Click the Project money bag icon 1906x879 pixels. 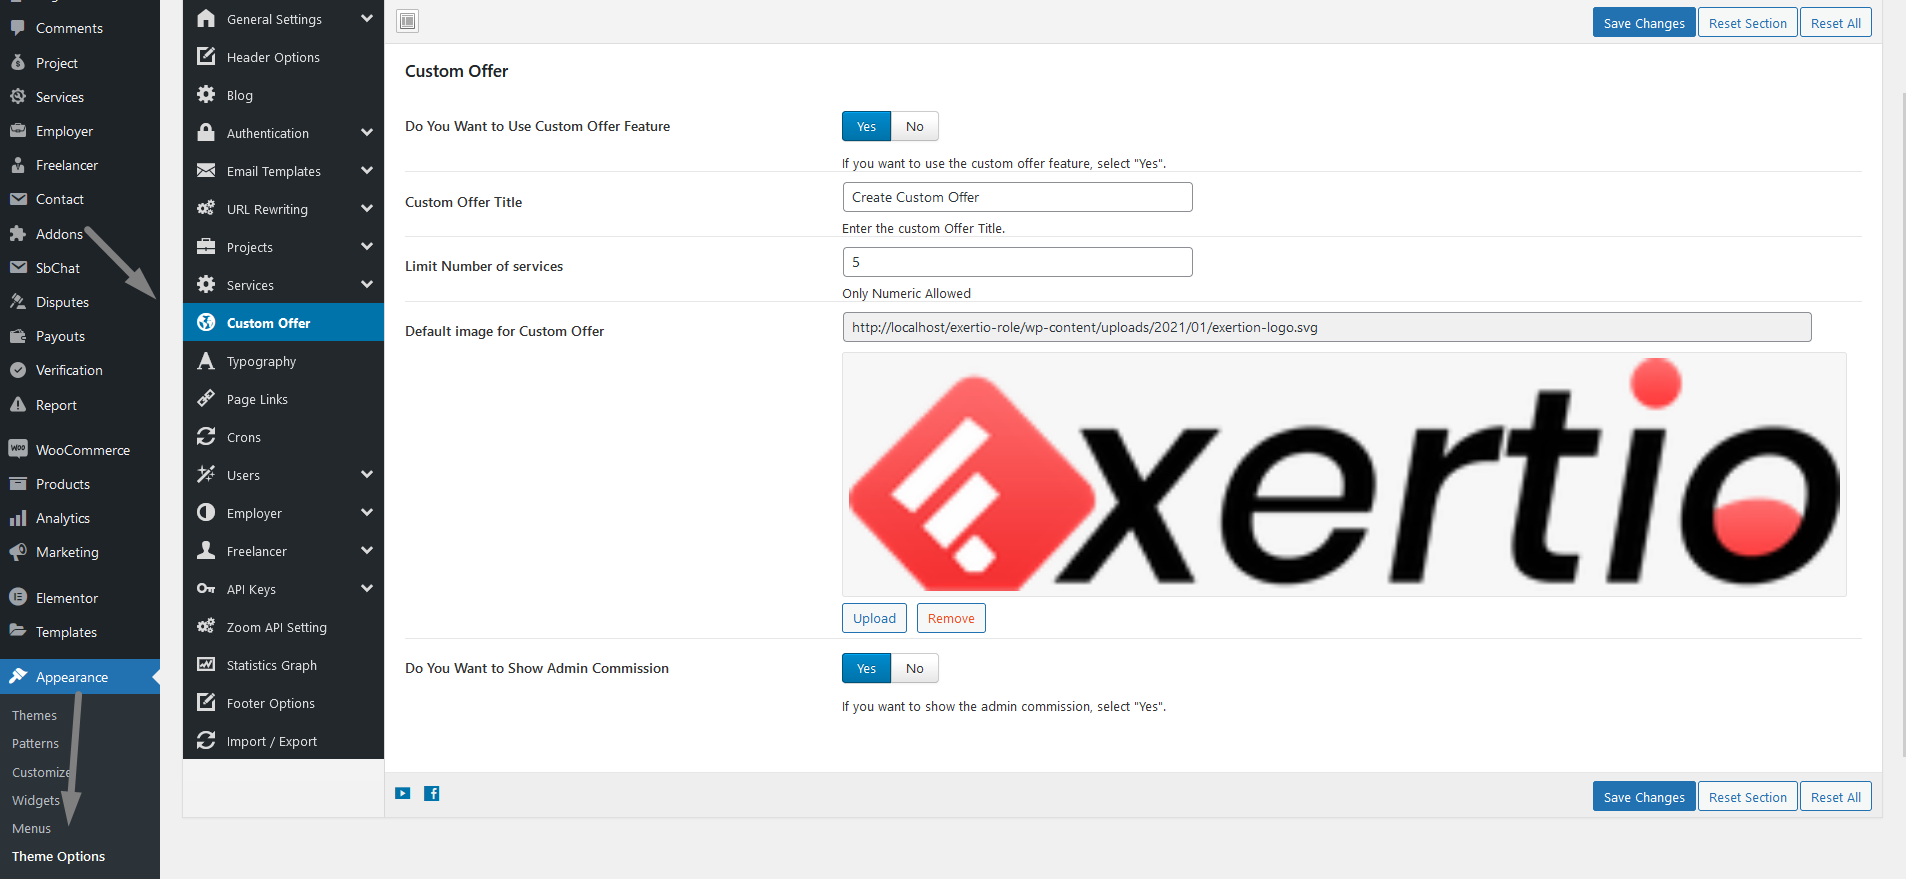[18, 62]
